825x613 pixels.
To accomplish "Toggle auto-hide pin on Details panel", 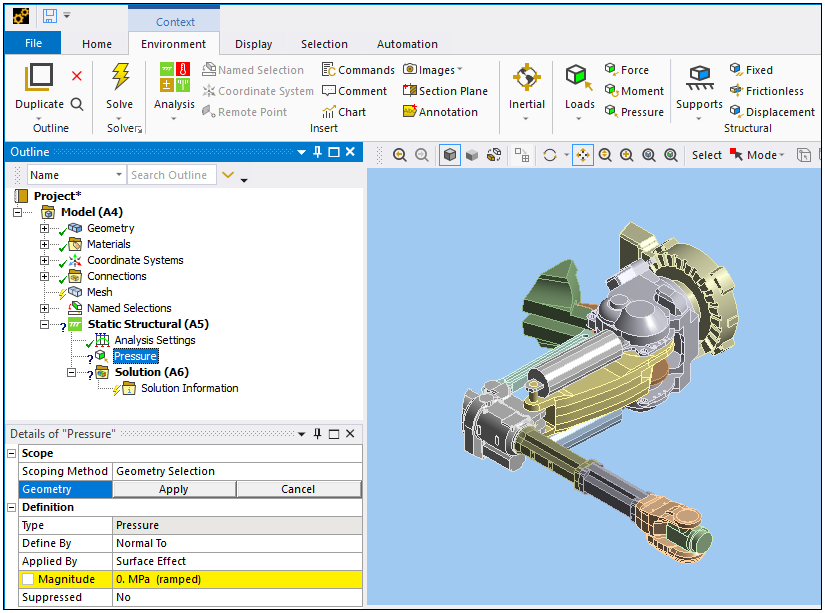I will 318,434.
